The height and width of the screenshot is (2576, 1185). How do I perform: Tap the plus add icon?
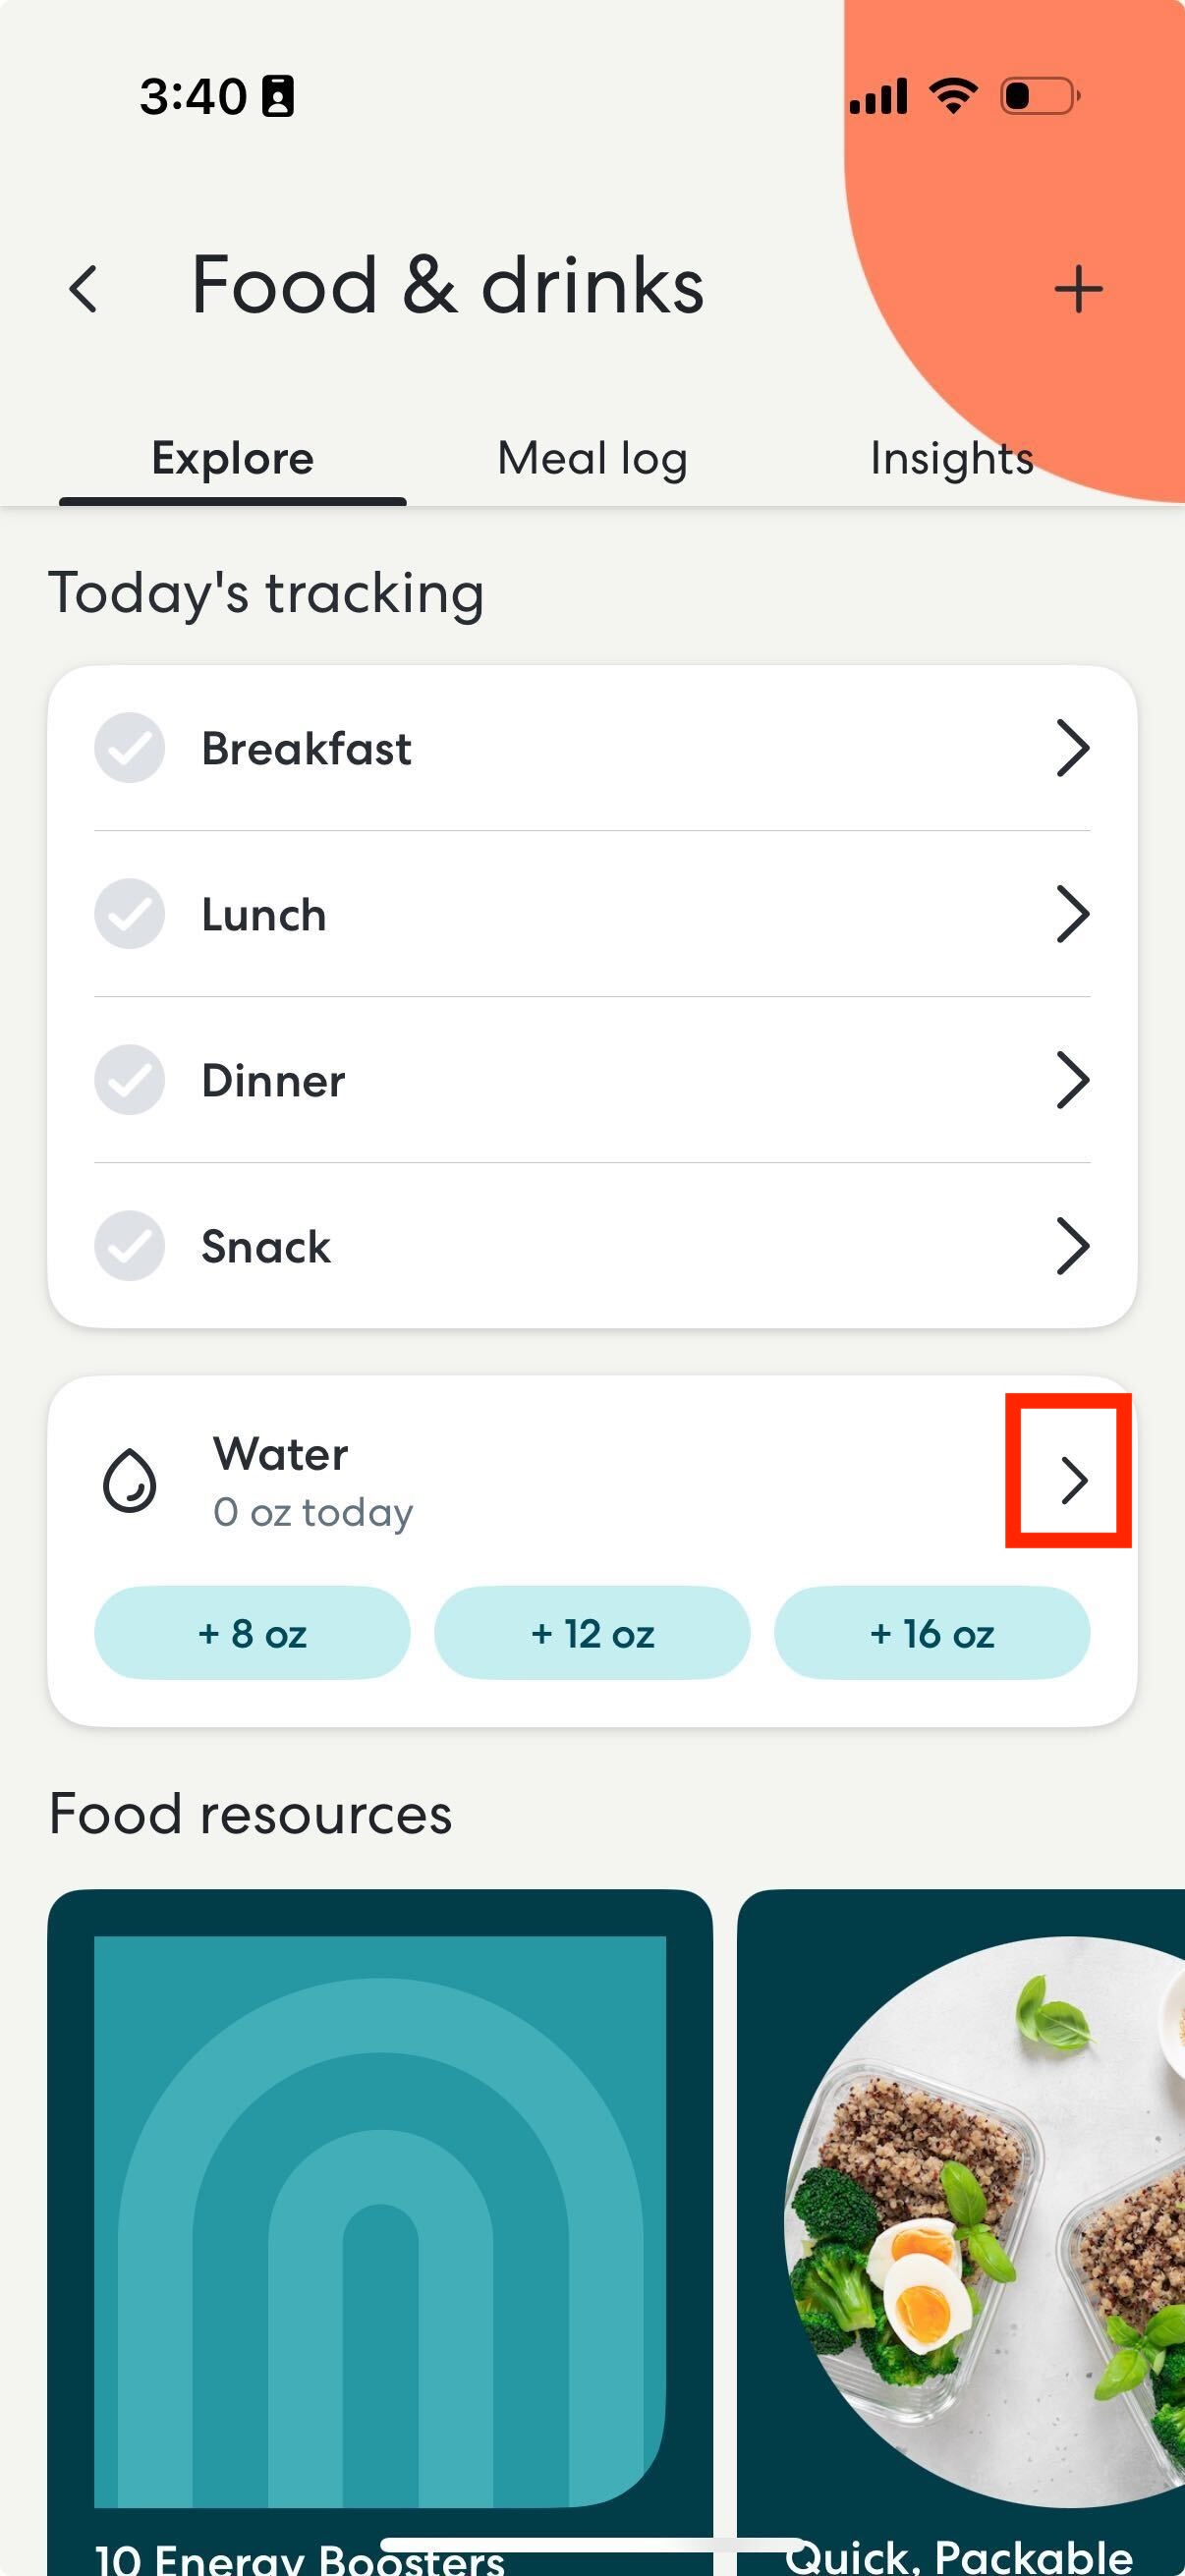click(1078, 289)
